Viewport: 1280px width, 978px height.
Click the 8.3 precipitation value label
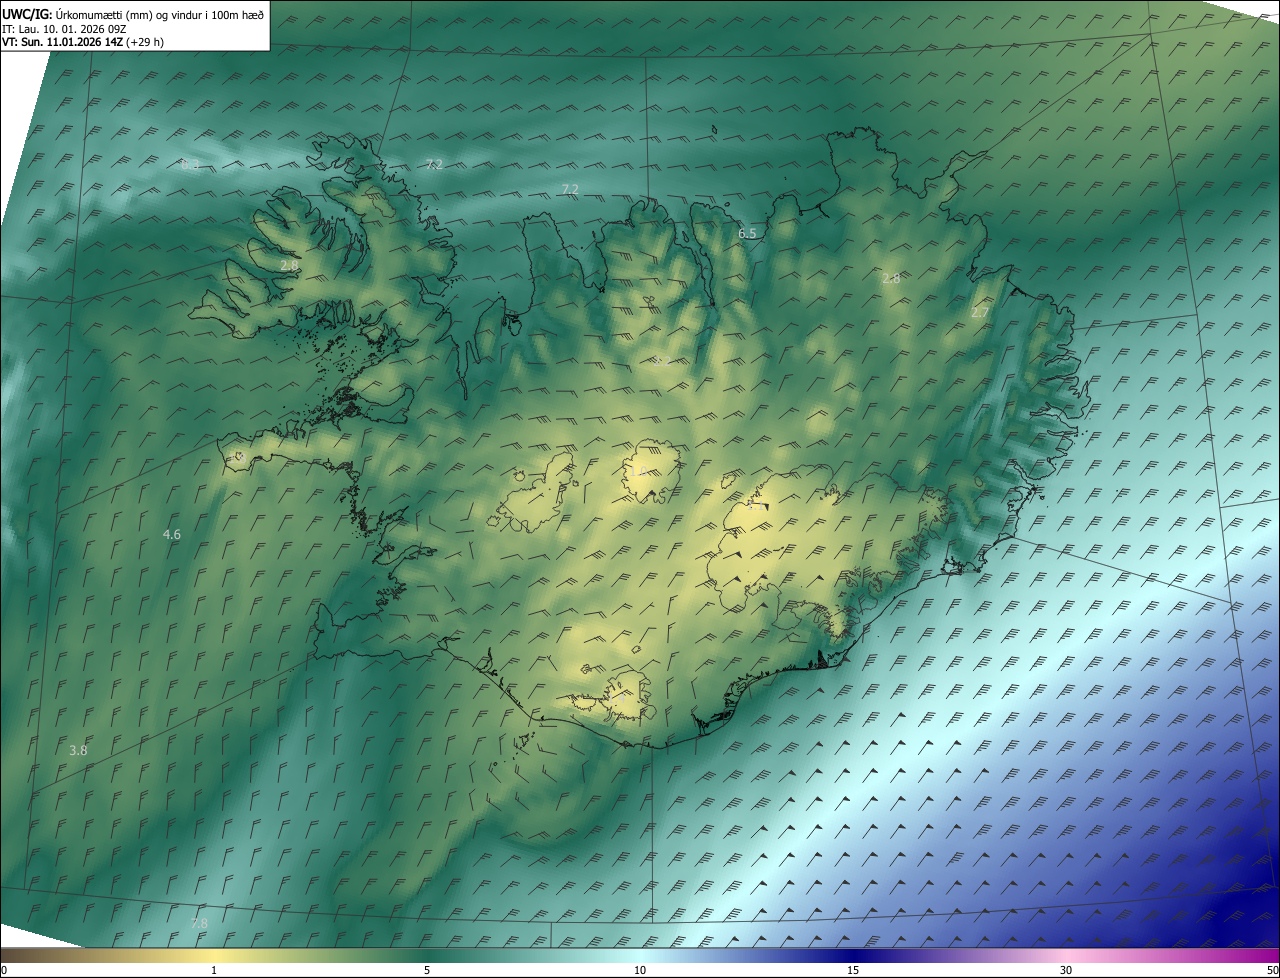click(x=190, y=164)
